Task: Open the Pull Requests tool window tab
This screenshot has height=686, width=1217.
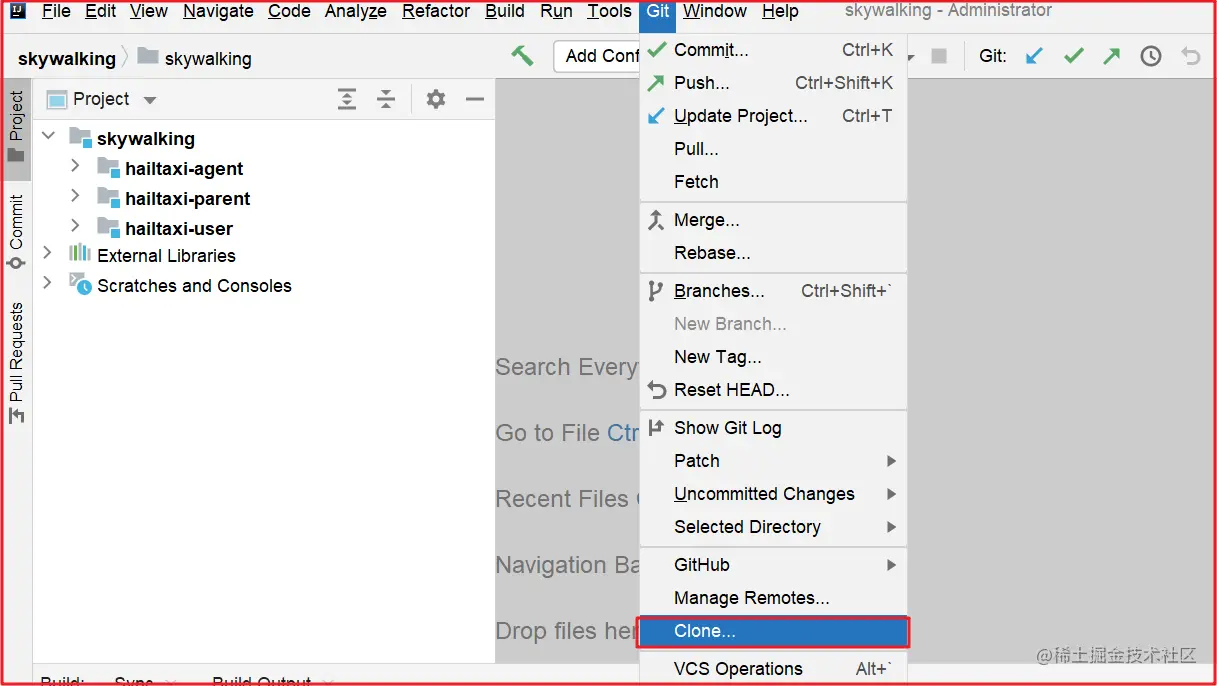Action: tap(16, 364)
